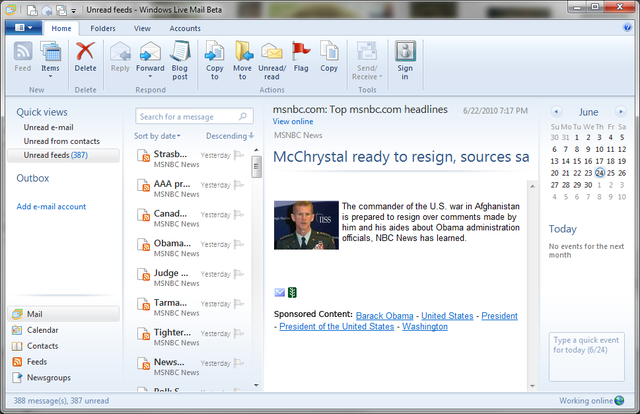Click the message list scroll down arrow

[256, 385]
